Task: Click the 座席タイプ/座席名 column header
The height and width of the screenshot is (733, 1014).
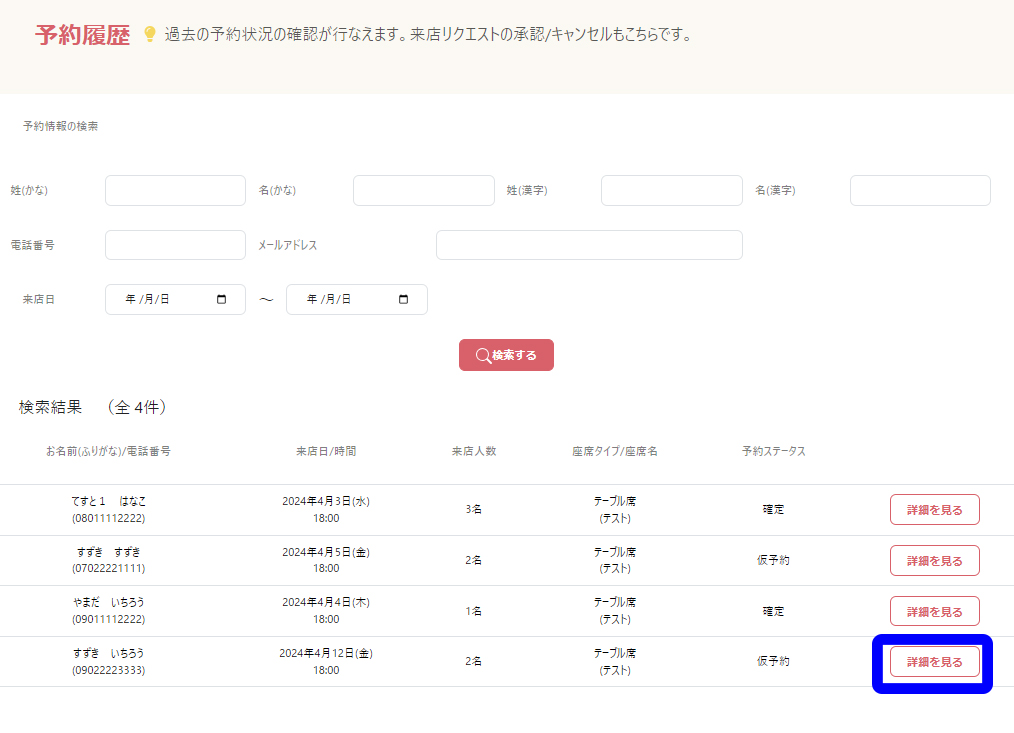Action: pos(615,451)
